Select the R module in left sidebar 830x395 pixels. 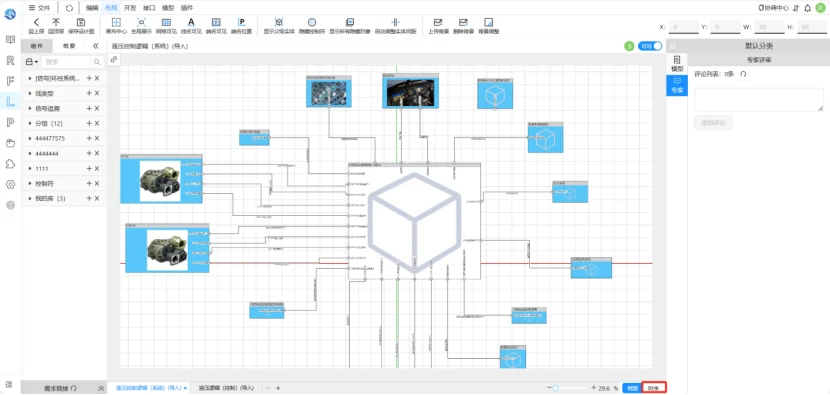tap(10, 60)
